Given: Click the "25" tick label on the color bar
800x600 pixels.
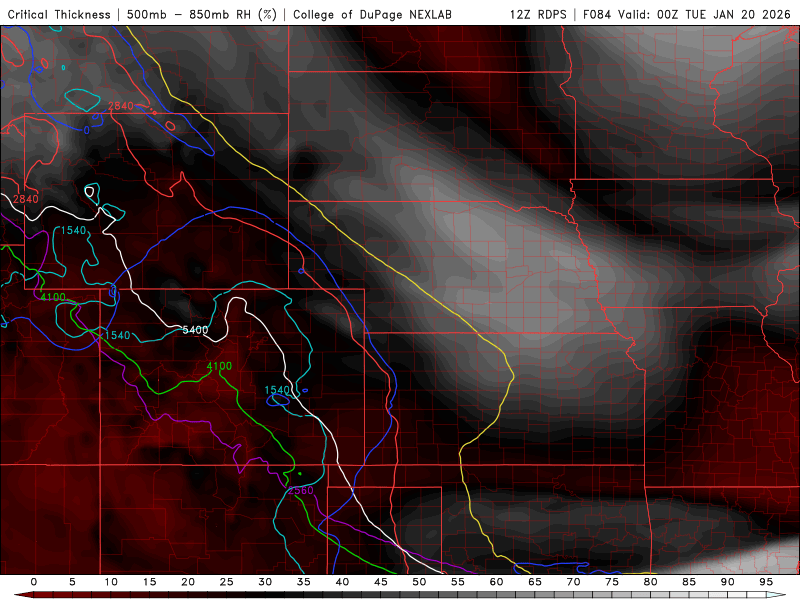Looking at the screenshot, I should (x=227, y=582).
